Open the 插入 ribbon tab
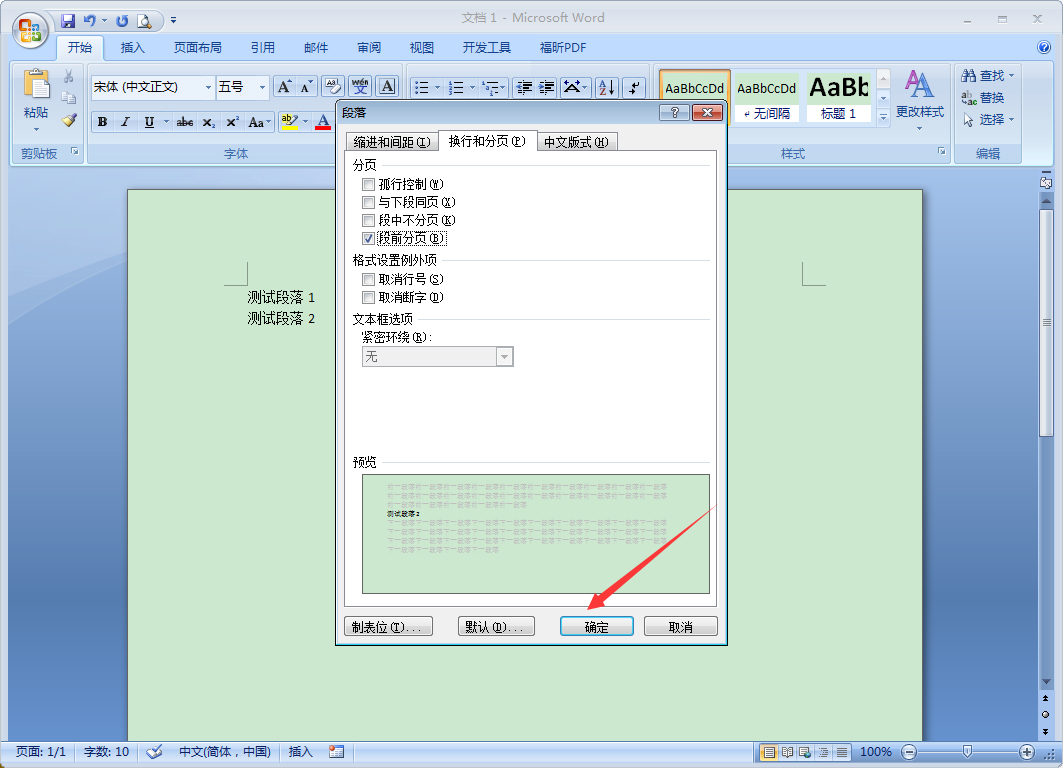The height and width of the screenshot is (768, 1063). tap(132, 47)
